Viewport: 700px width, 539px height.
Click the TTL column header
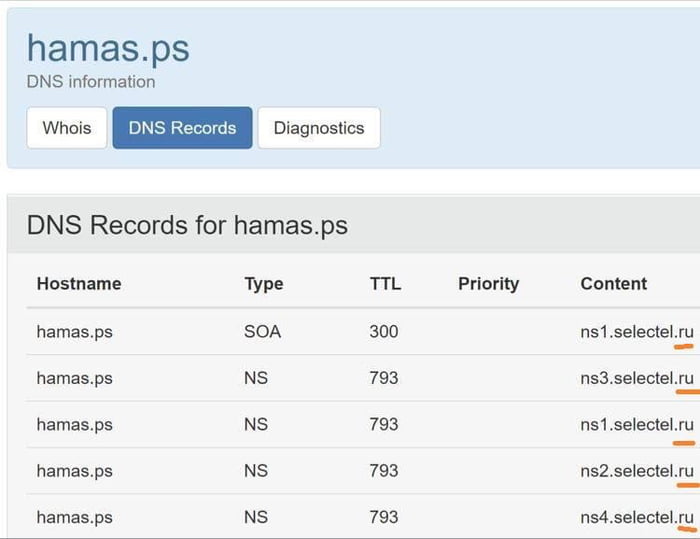385,284
